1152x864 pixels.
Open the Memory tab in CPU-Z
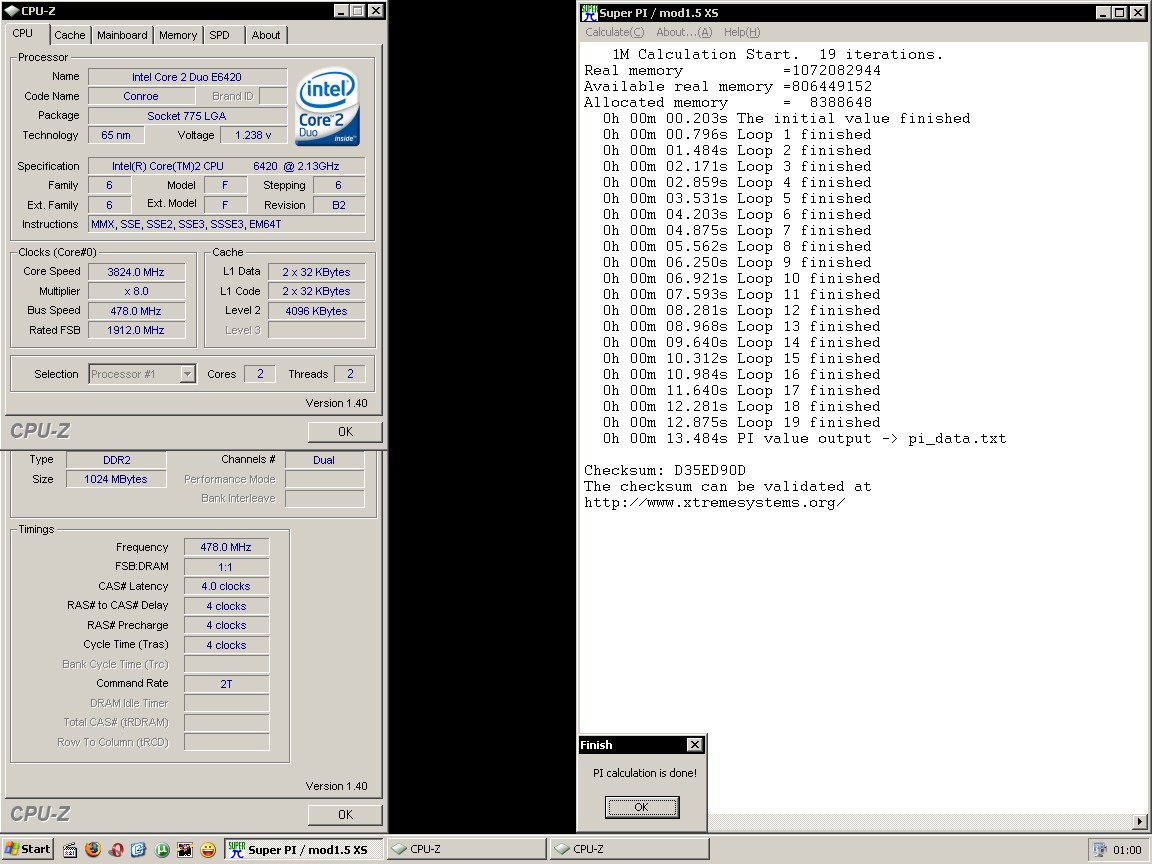pos(178,35)
